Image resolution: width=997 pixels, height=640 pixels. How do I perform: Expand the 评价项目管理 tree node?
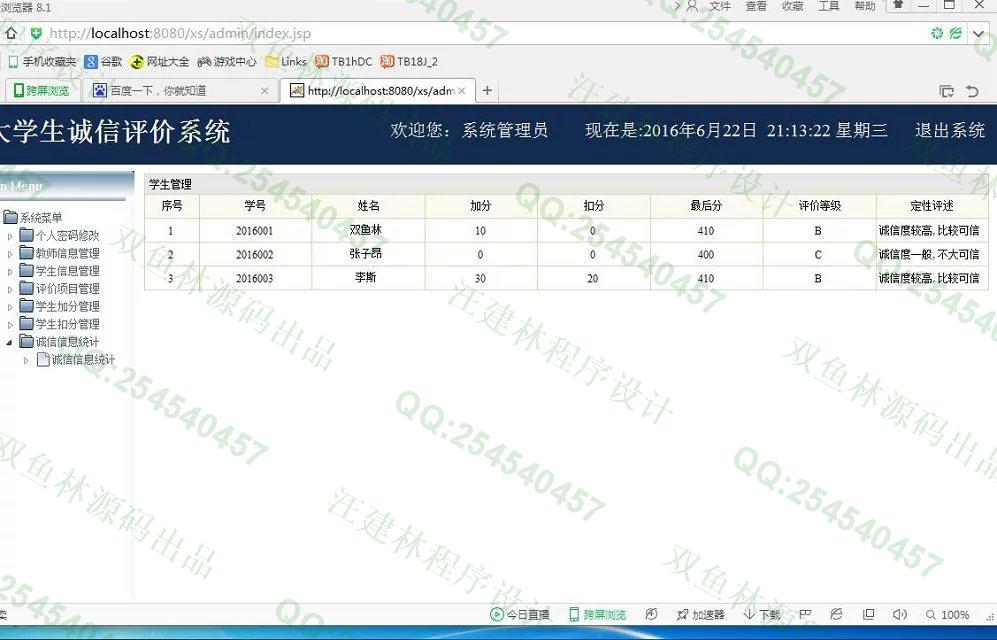10,289
